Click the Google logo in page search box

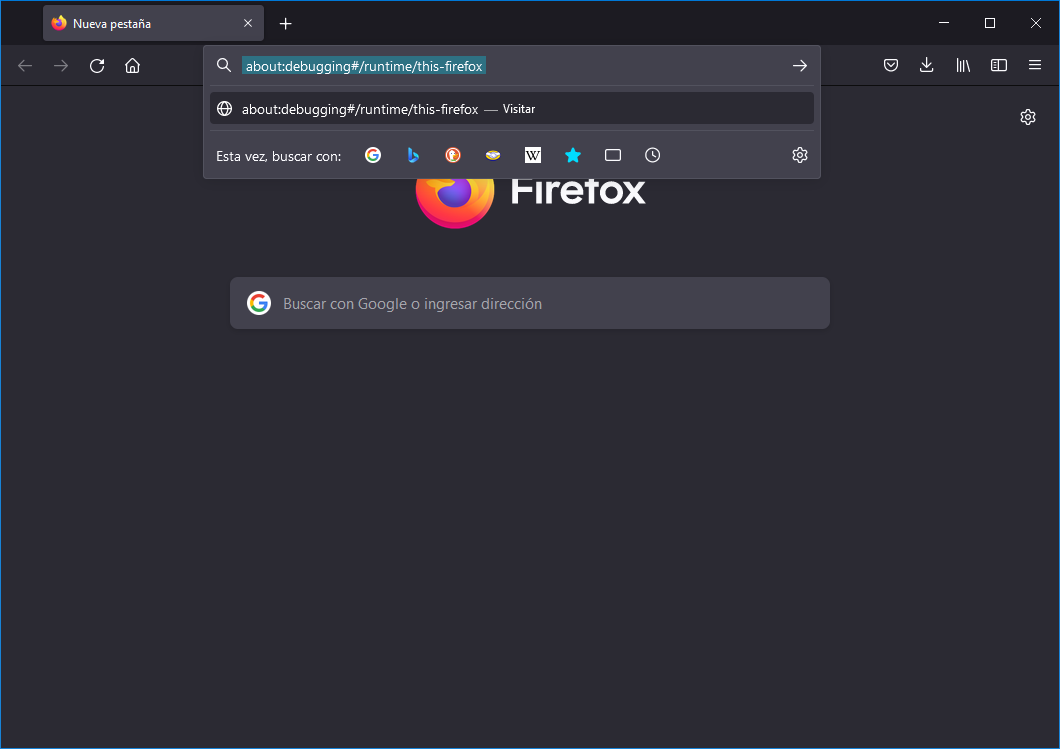259,304
